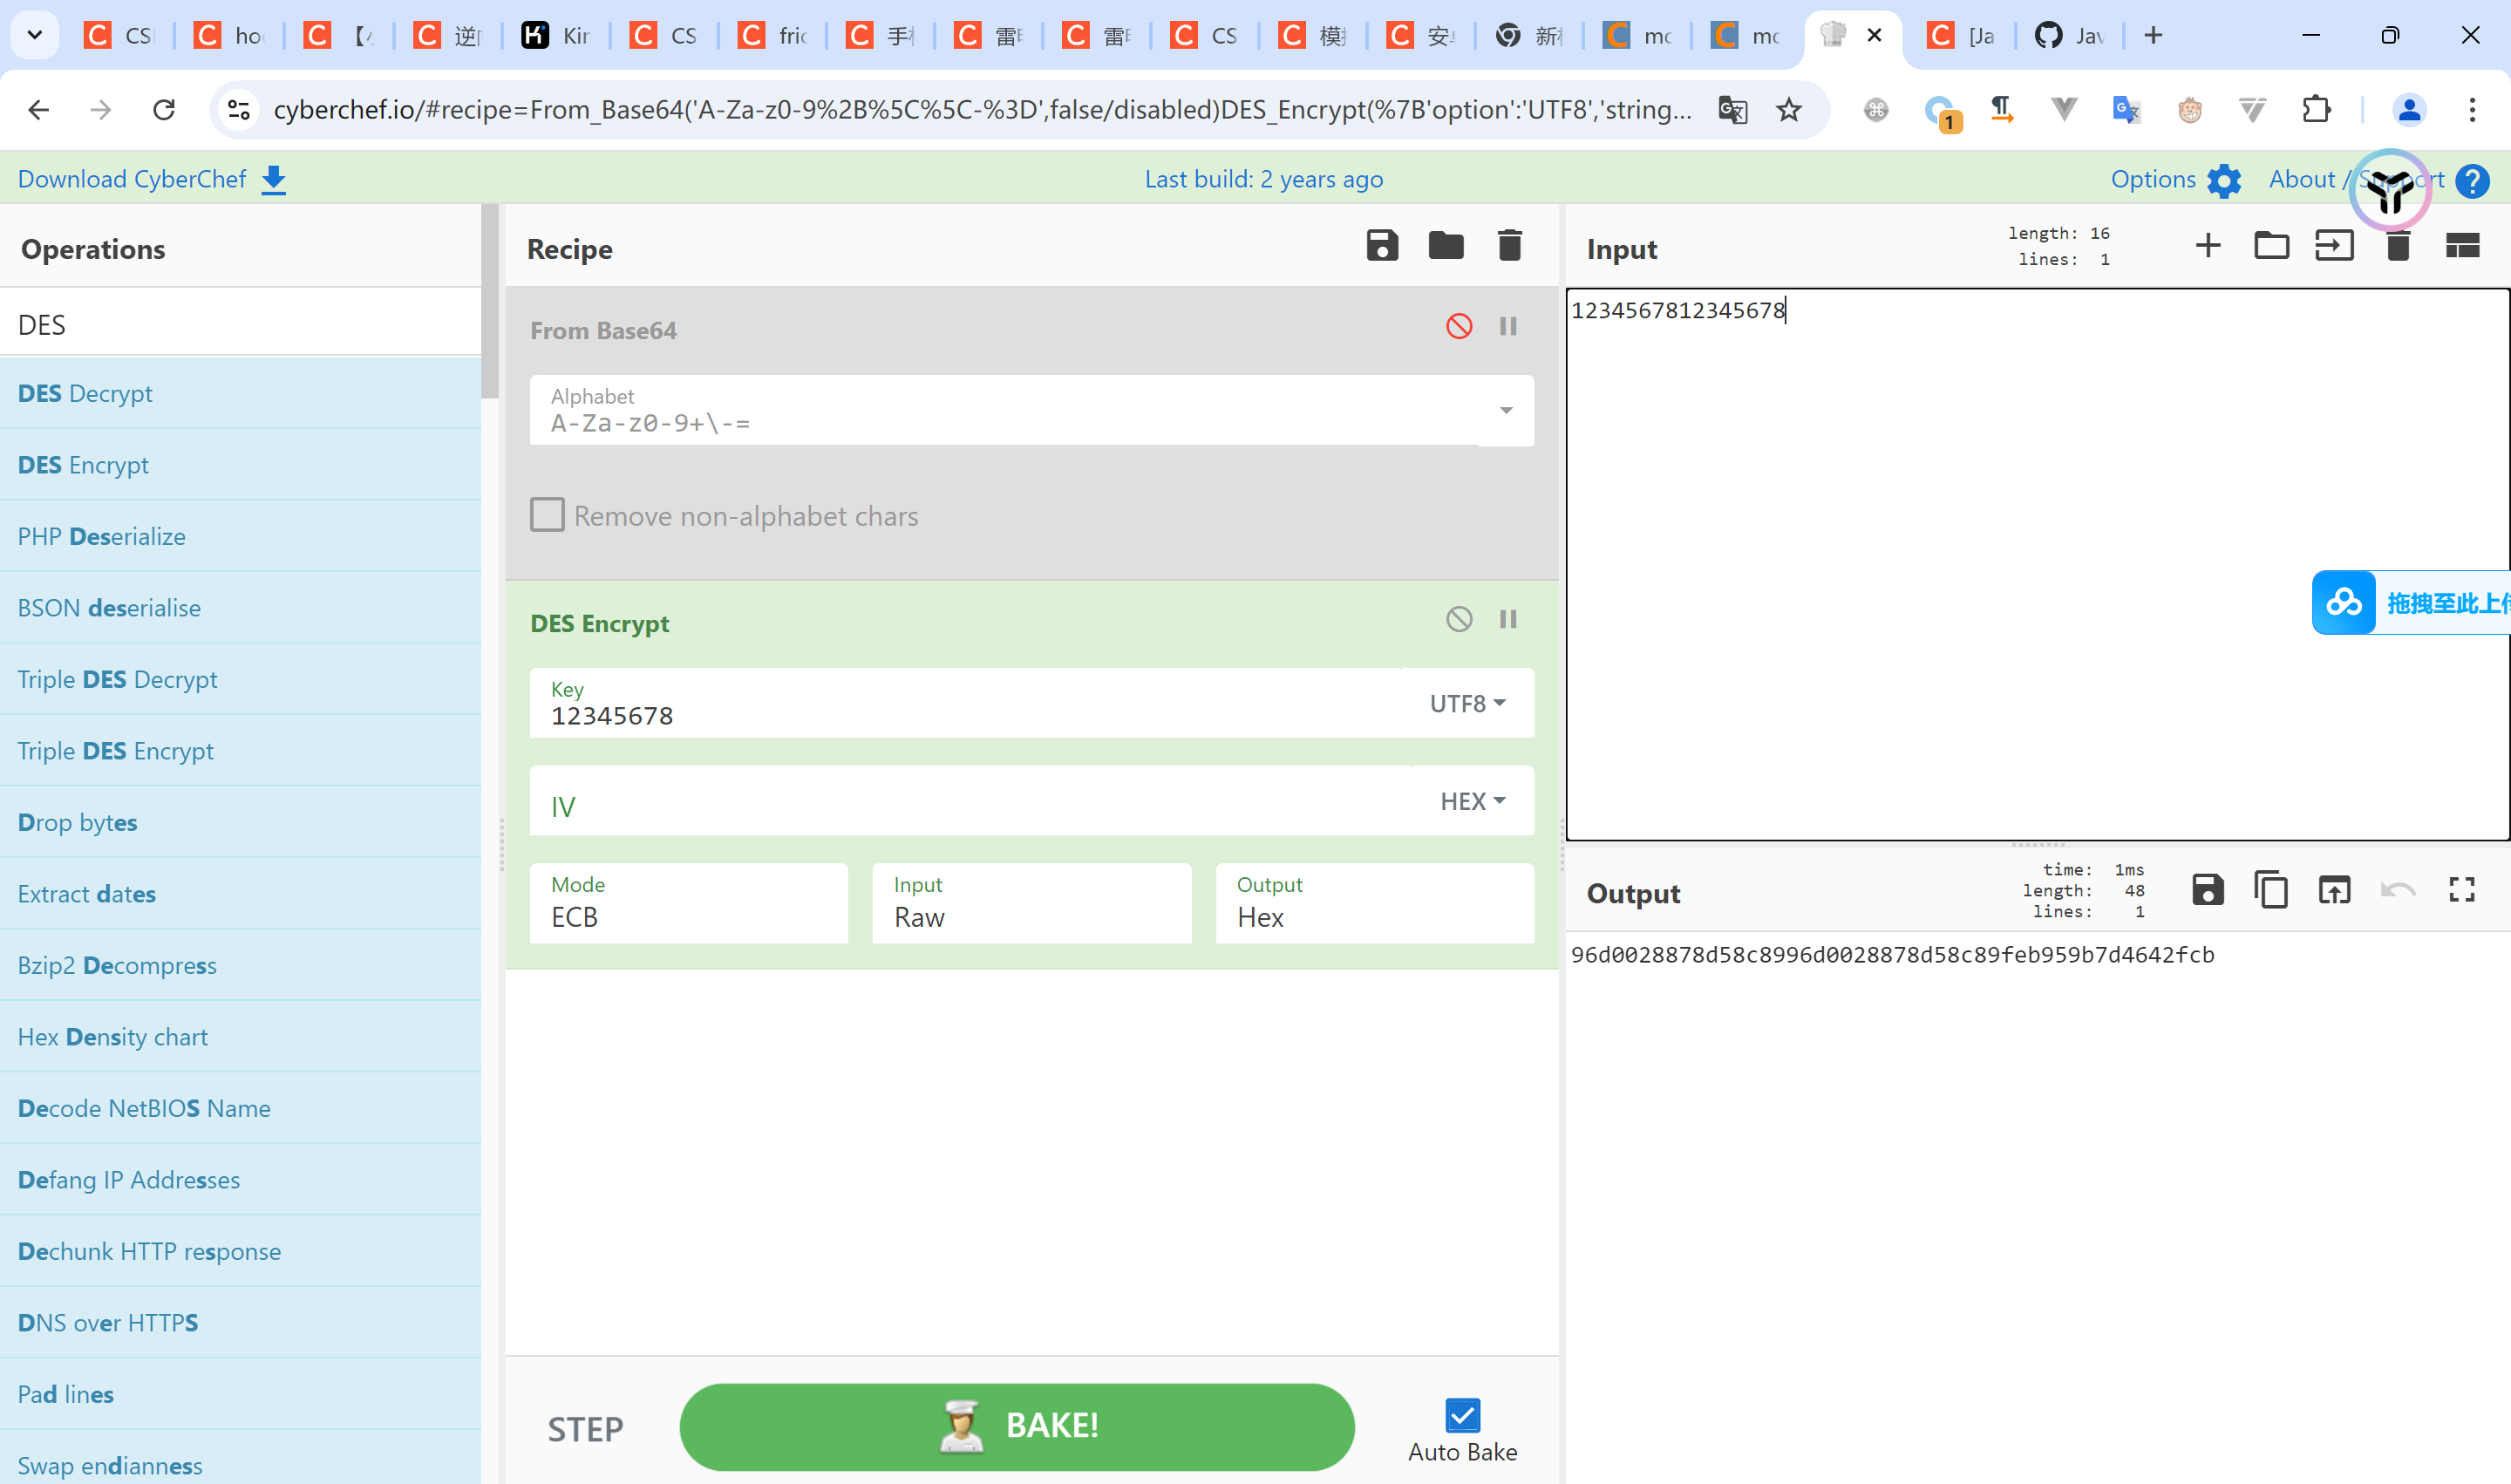This screenshot has height=1484, width=2511.
Task: Open the Mode dropdown showing ECB
Action: (689, 903)
